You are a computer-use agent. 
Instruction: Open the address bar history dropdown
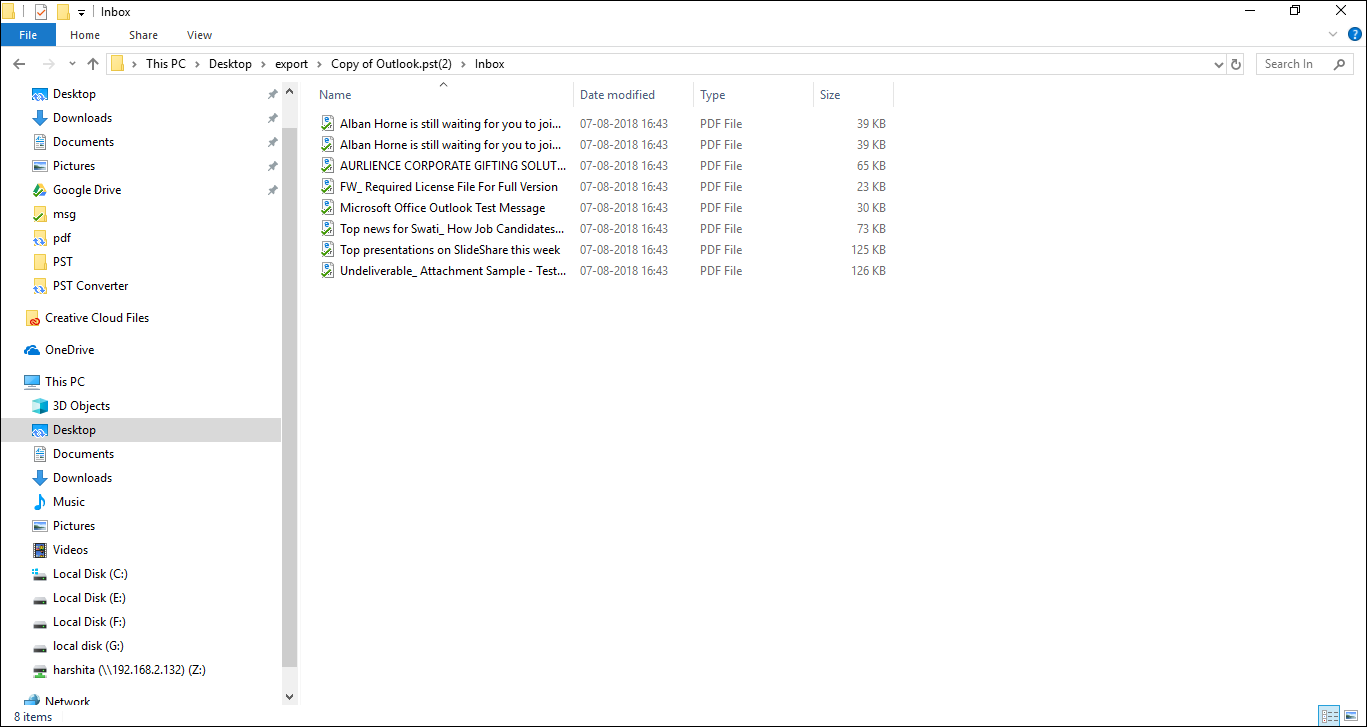1218,64
